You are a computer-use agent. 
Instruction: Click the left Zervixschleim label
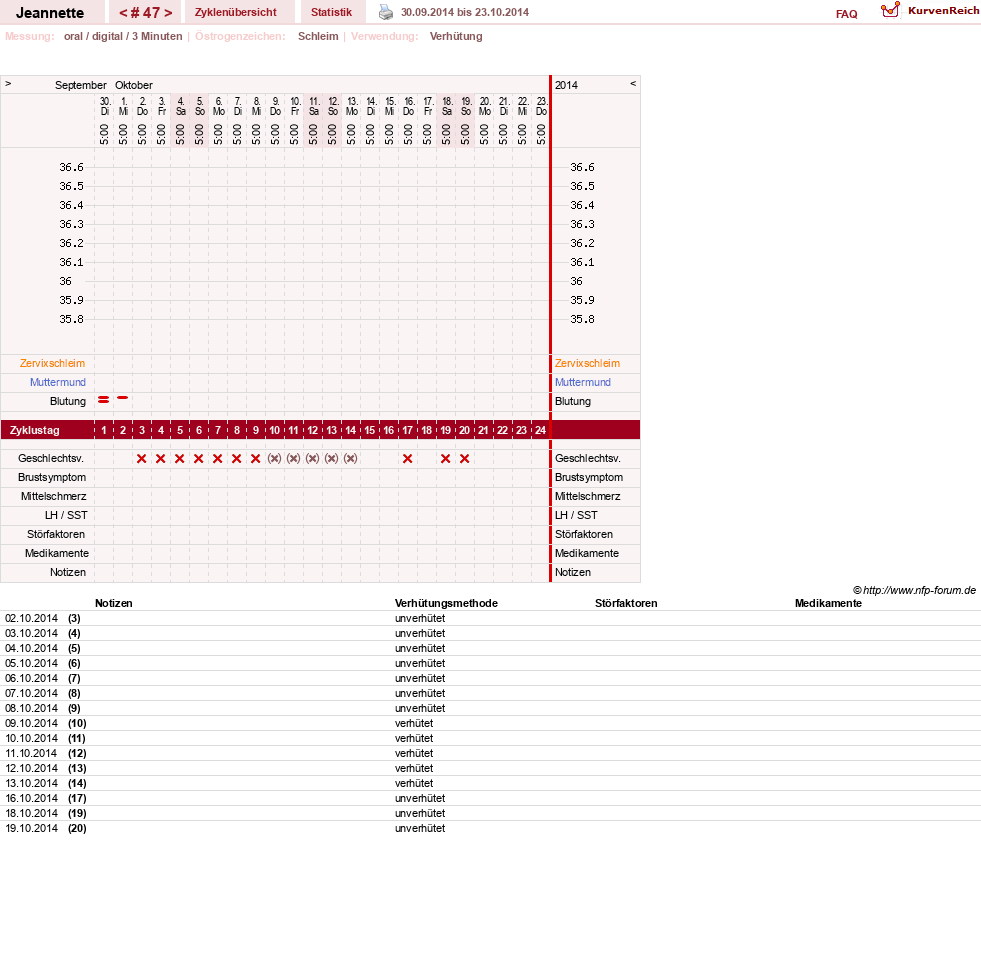[x=52, y=363]
